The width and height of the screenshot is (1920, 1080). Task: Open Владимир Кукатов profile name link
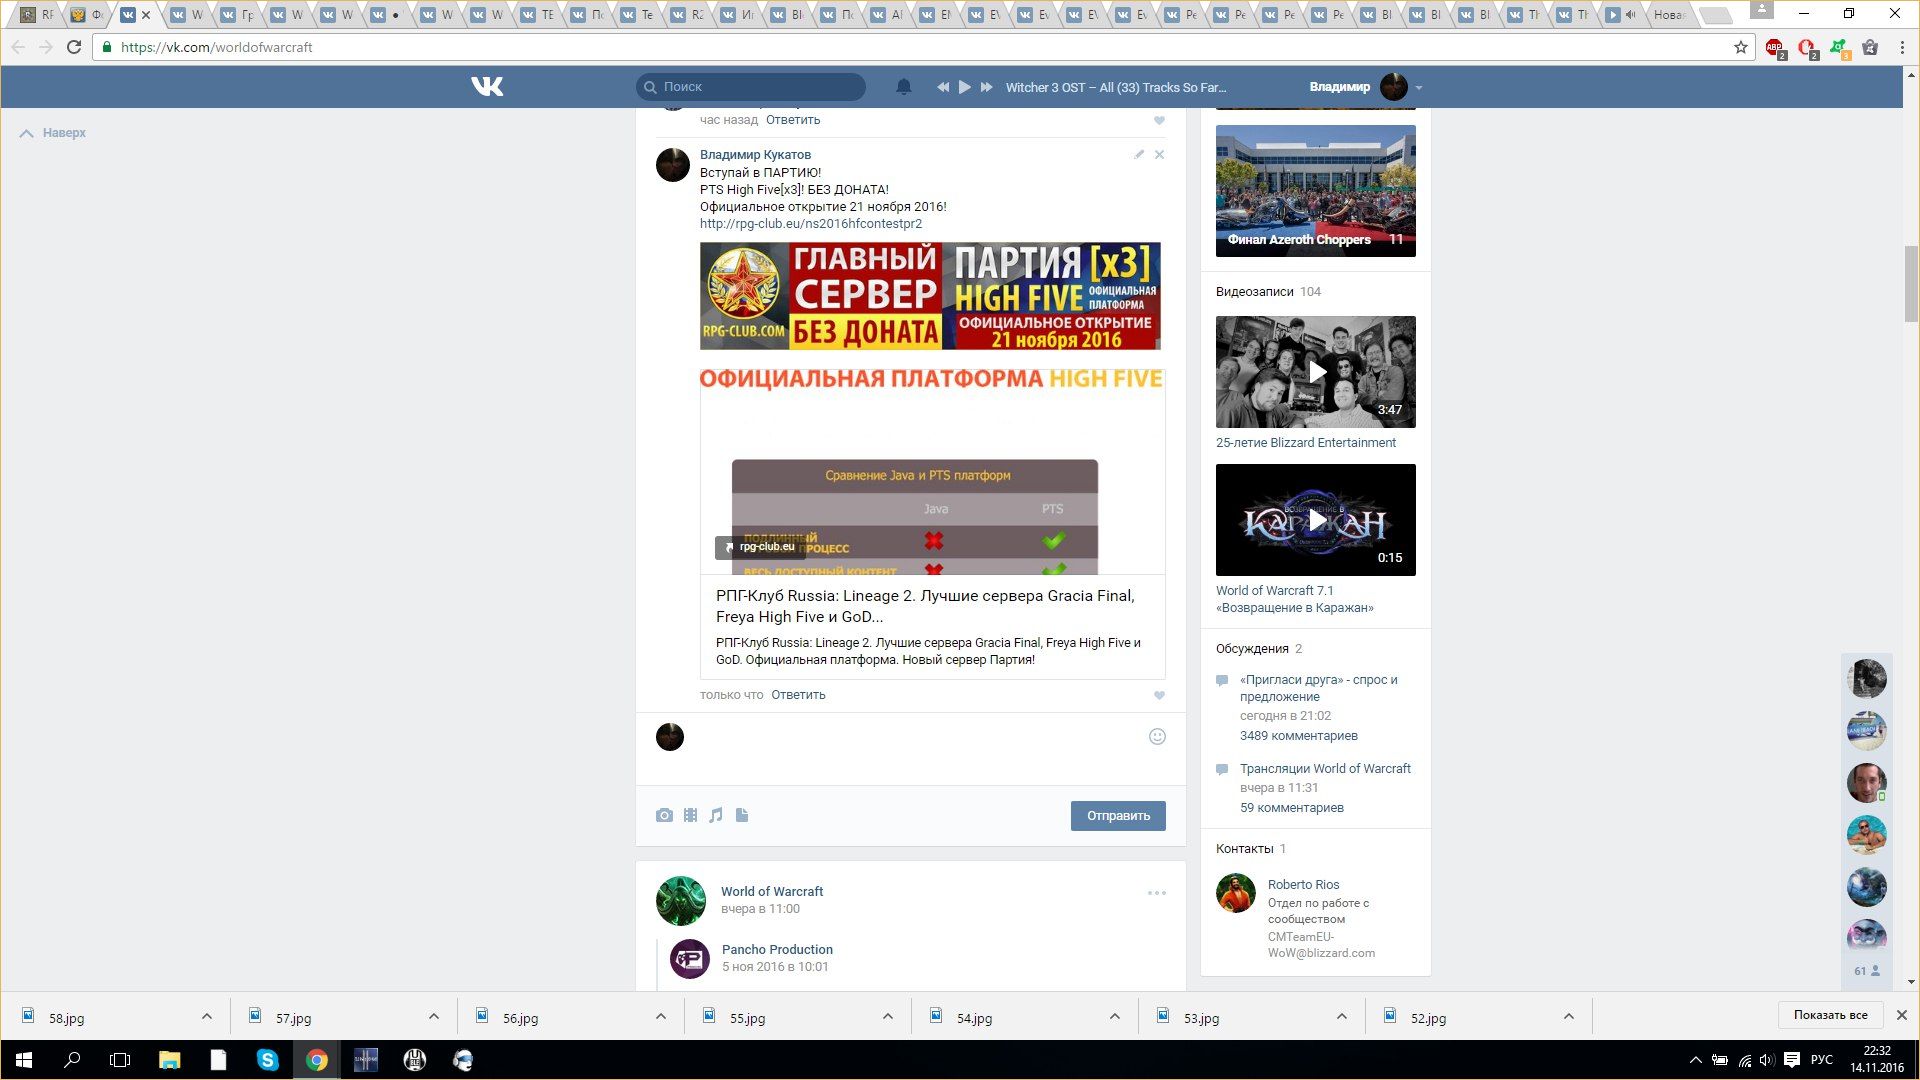point(755,155)
